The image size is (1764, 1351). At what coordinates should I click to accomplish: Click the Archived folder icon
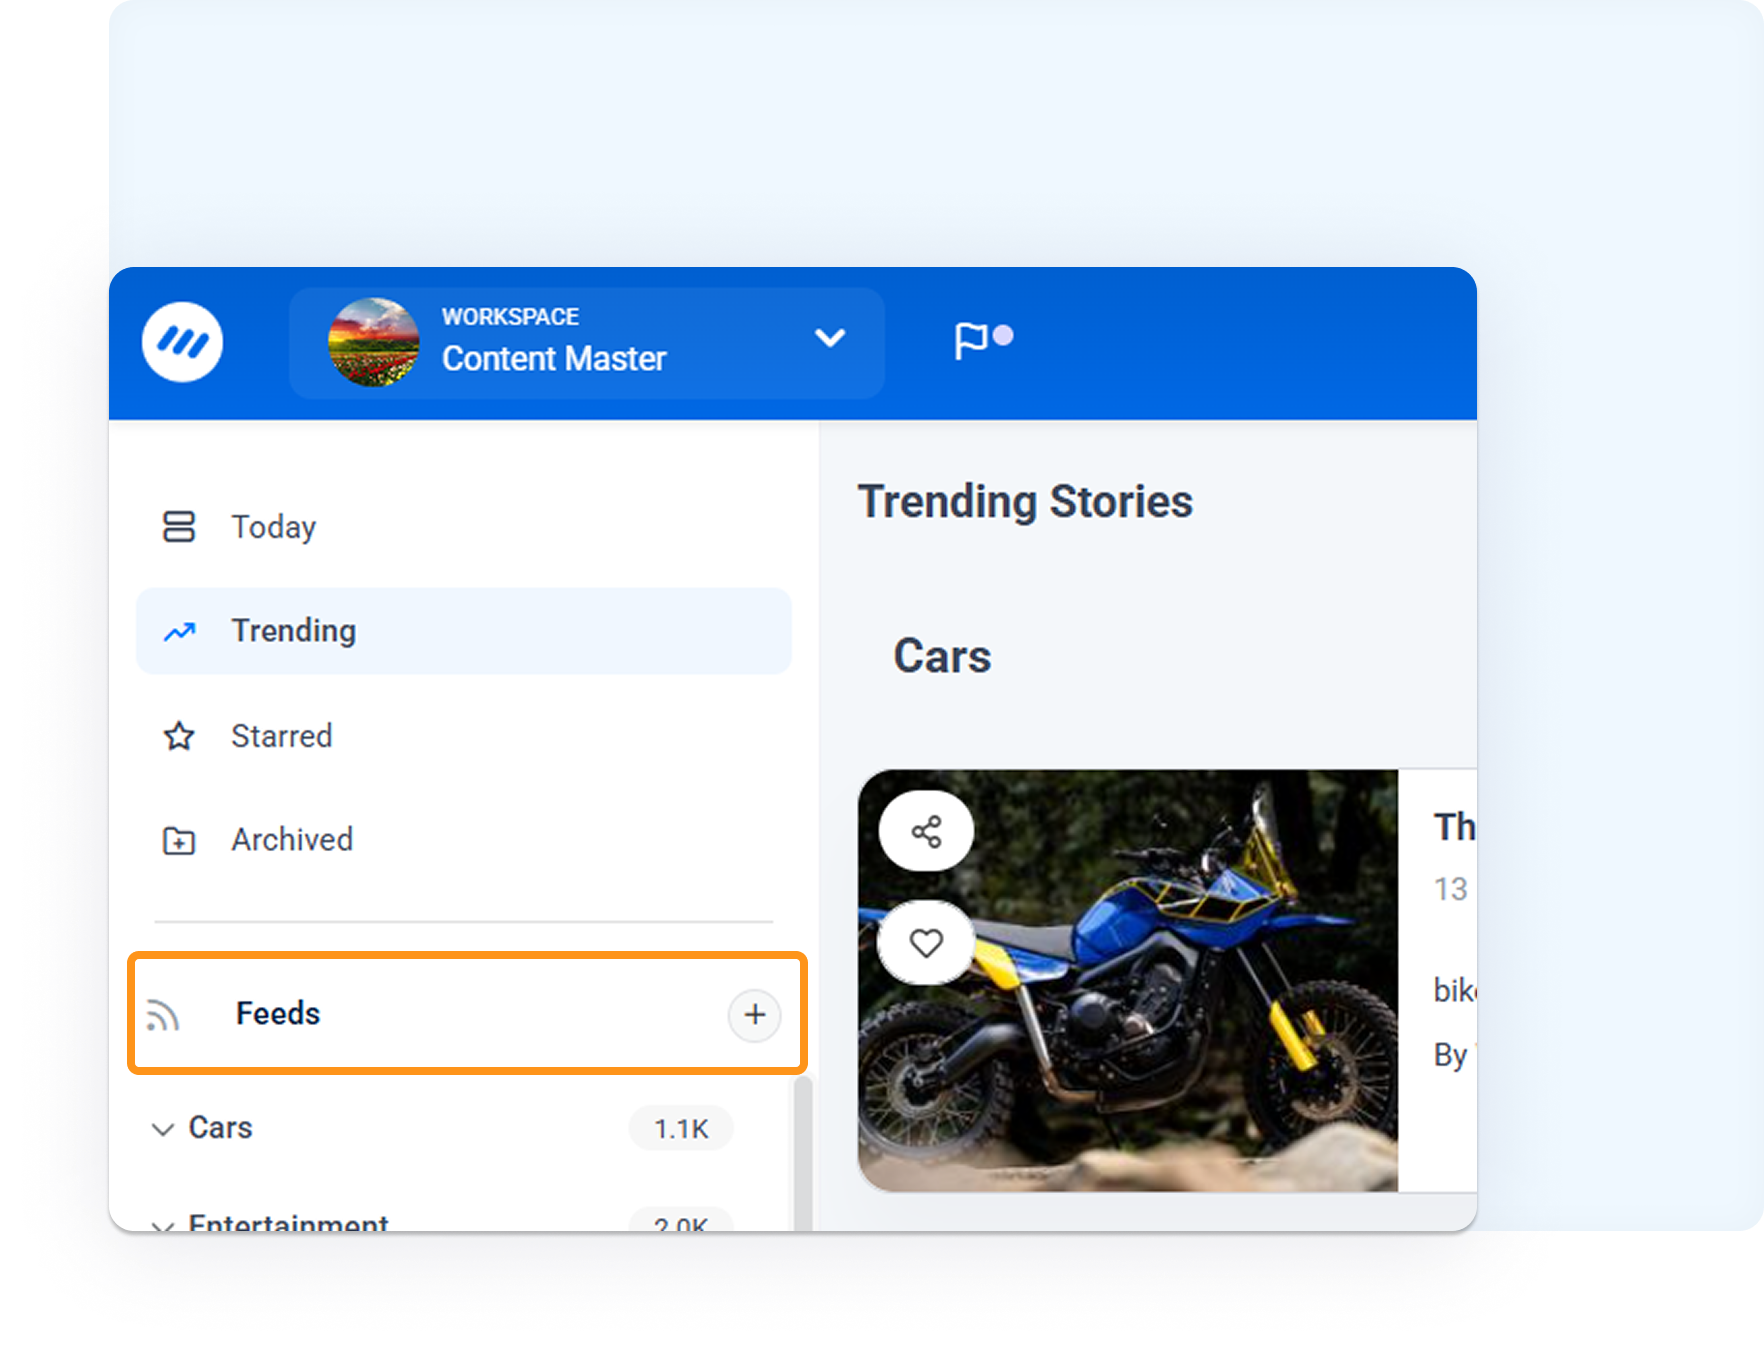pyautogui.click(x=179, y=841)
